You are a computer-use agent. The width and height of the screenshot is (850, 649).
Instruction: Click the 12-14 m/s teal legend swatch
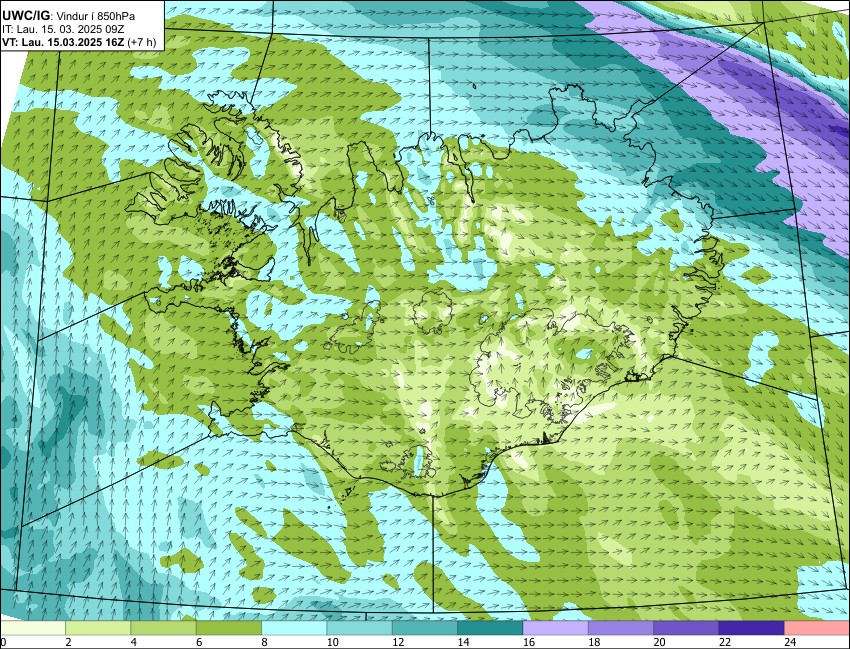[424, 628]
